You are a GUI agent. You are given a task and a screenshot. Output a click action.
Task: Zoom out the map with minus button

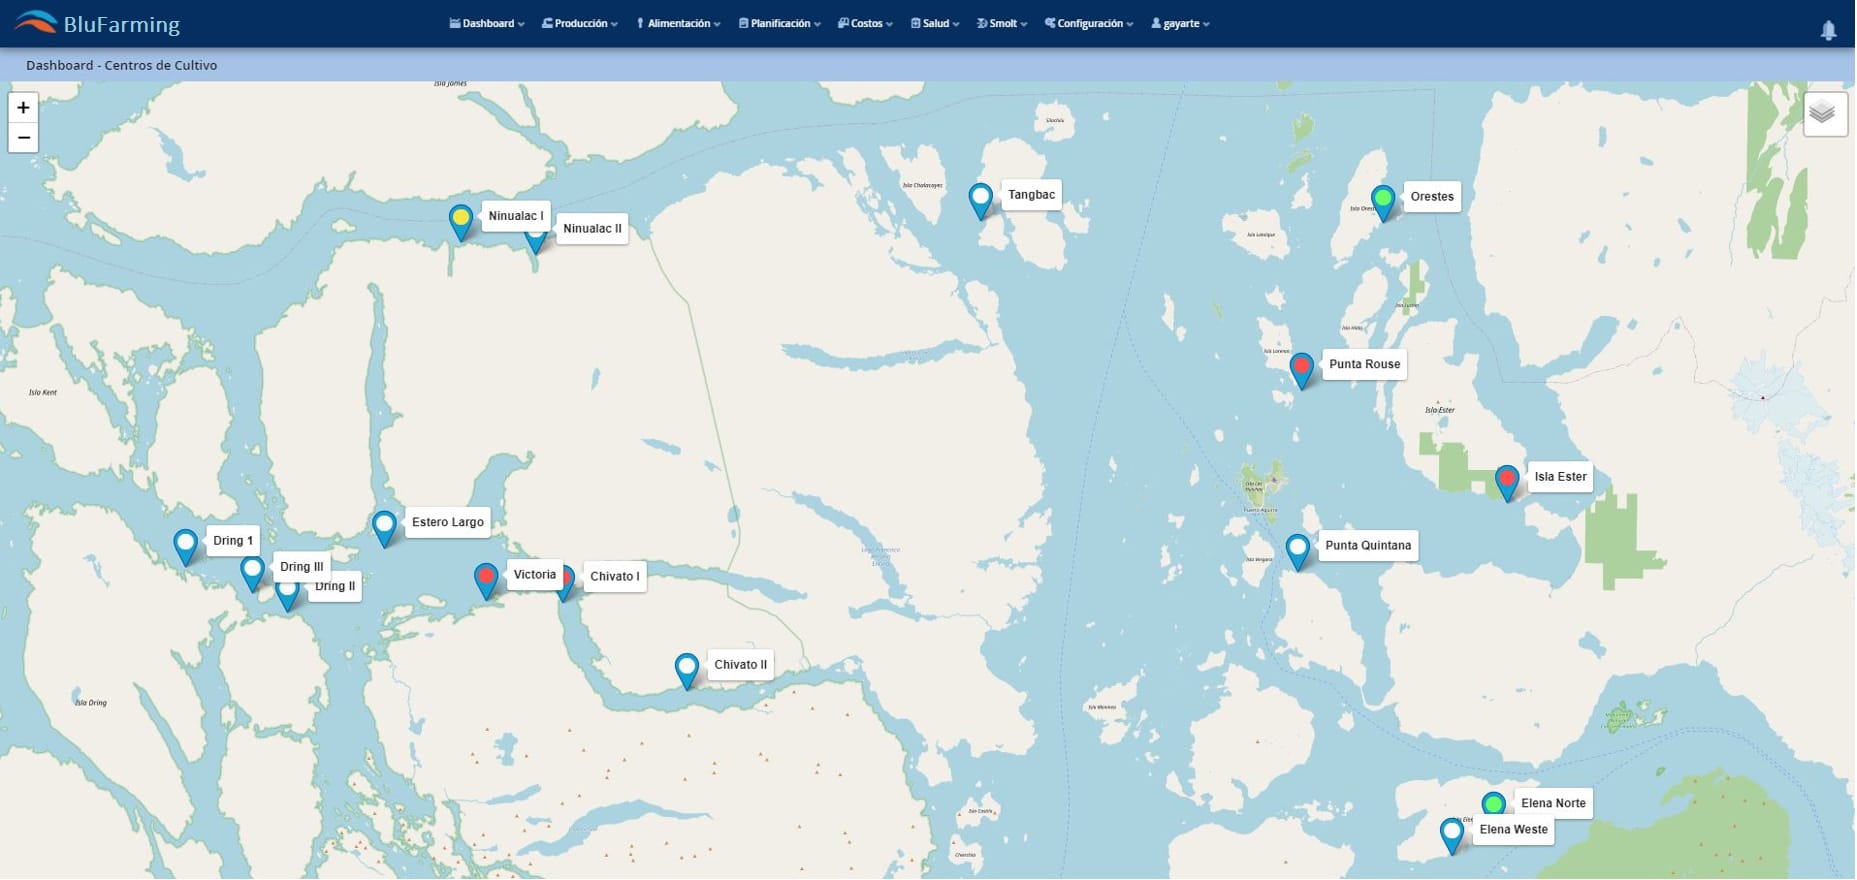pyautogui.click(x=23, y=138)
